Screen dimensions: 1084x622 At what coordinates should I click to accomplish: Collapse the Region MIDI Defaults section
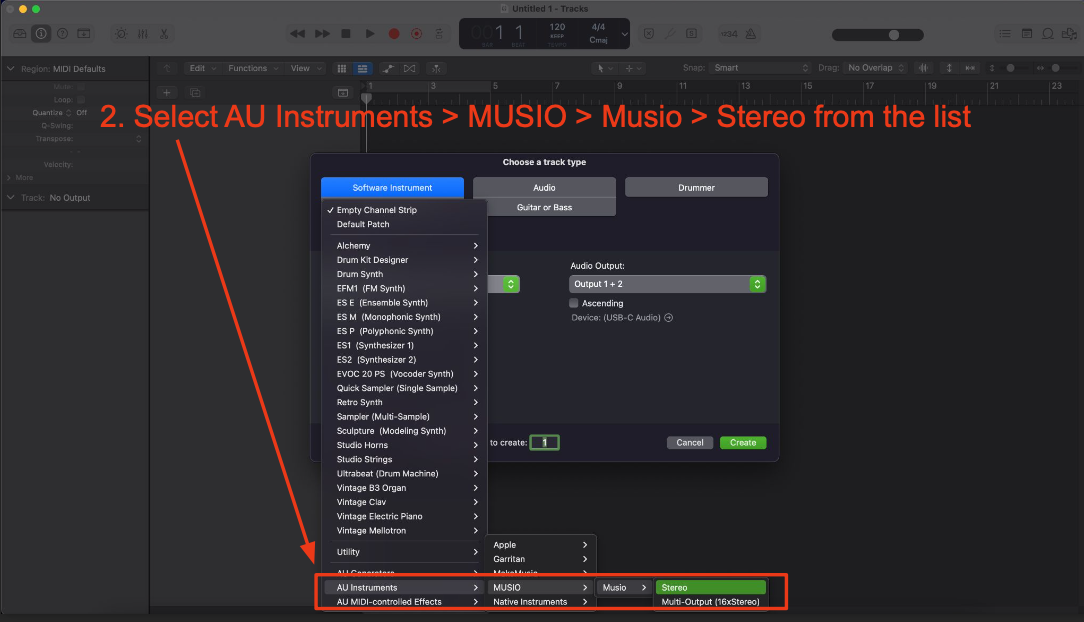(10, 68)
